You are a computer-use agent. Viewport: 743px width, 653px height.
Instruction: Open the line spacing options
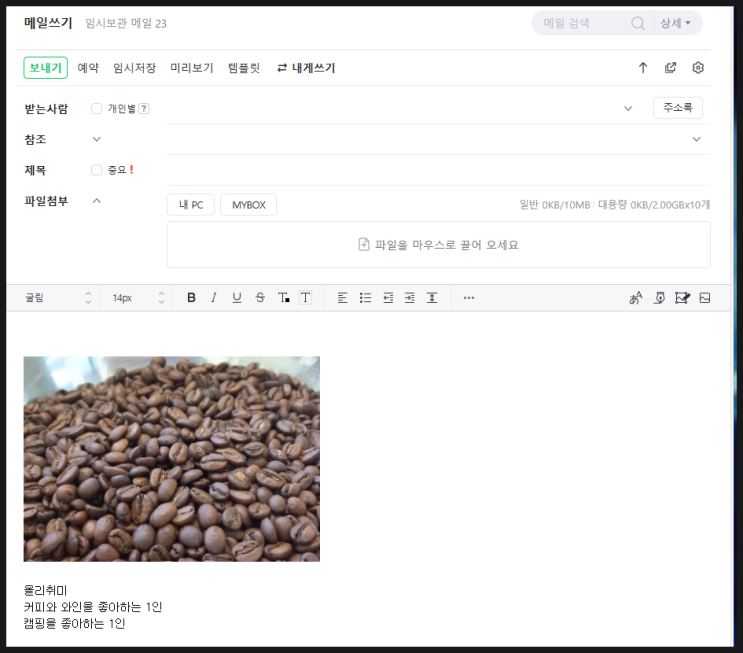[432, 298]
